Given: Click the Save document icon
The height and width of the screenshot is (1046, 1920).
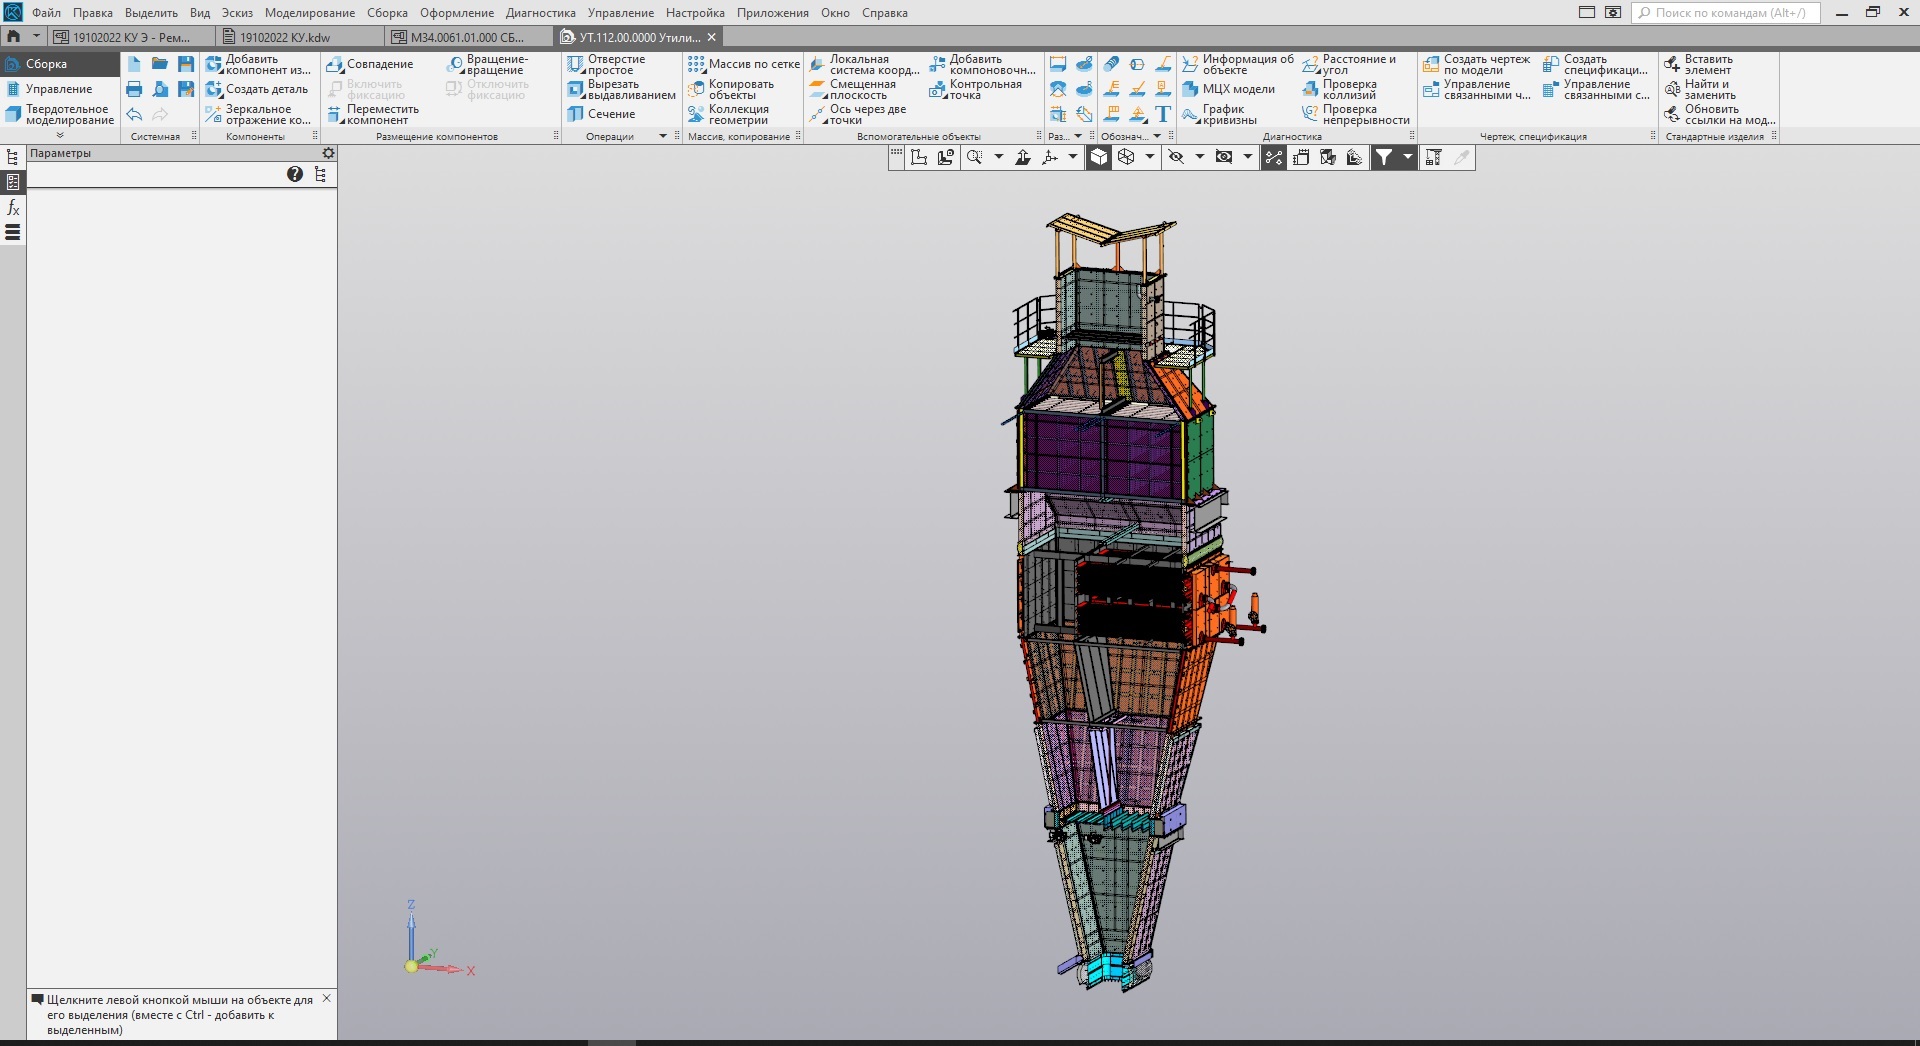Looking at the screenshot, I should point(186,64).
